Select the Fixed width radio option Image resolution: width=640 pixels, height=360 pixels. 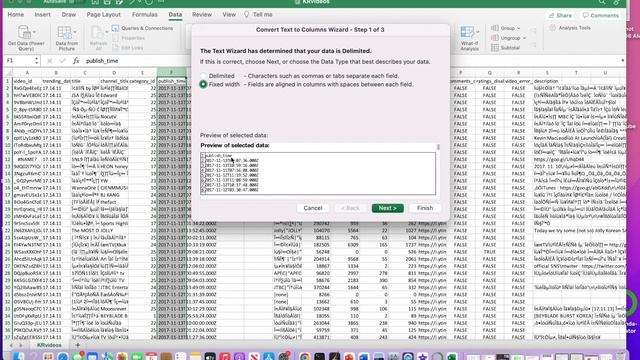pyautogui.click(x=203, y=84)
